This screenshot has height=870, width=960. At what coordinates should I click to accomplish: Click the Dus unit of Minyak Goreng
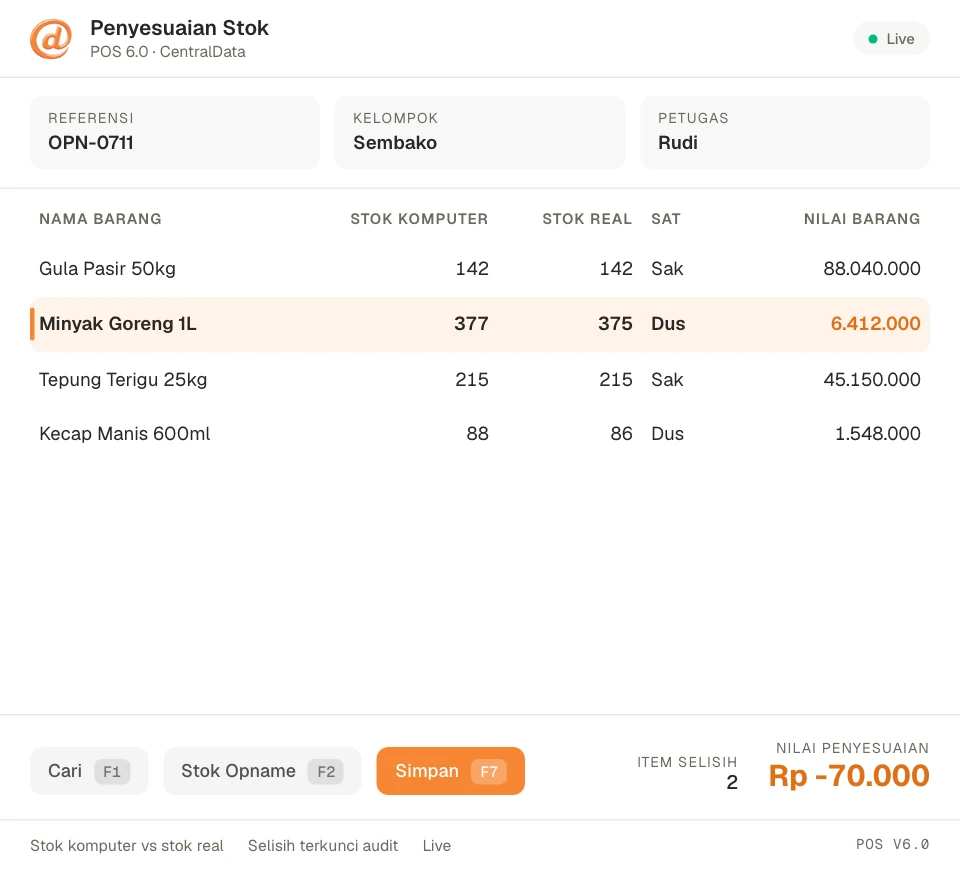(668, 323)
